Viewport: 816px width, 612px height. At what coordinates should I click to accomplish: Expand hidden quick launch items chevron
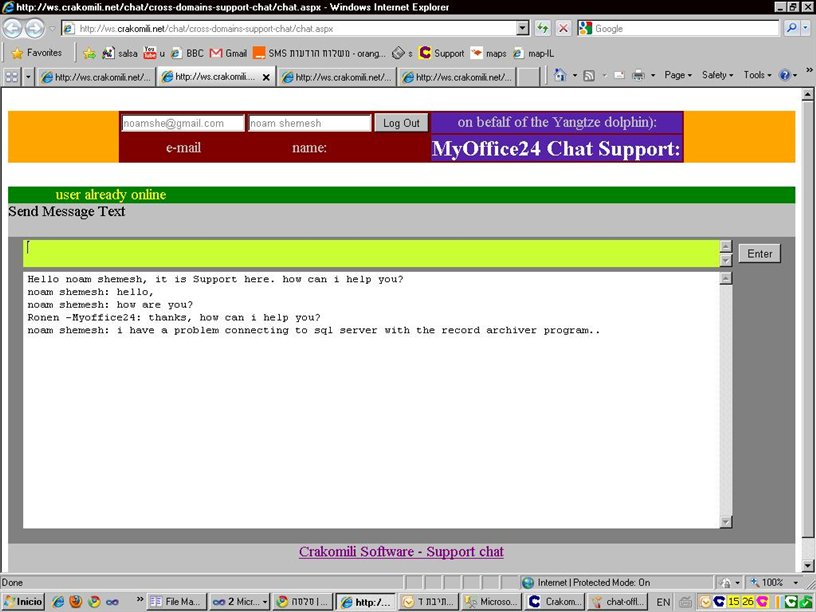point(140,598)
